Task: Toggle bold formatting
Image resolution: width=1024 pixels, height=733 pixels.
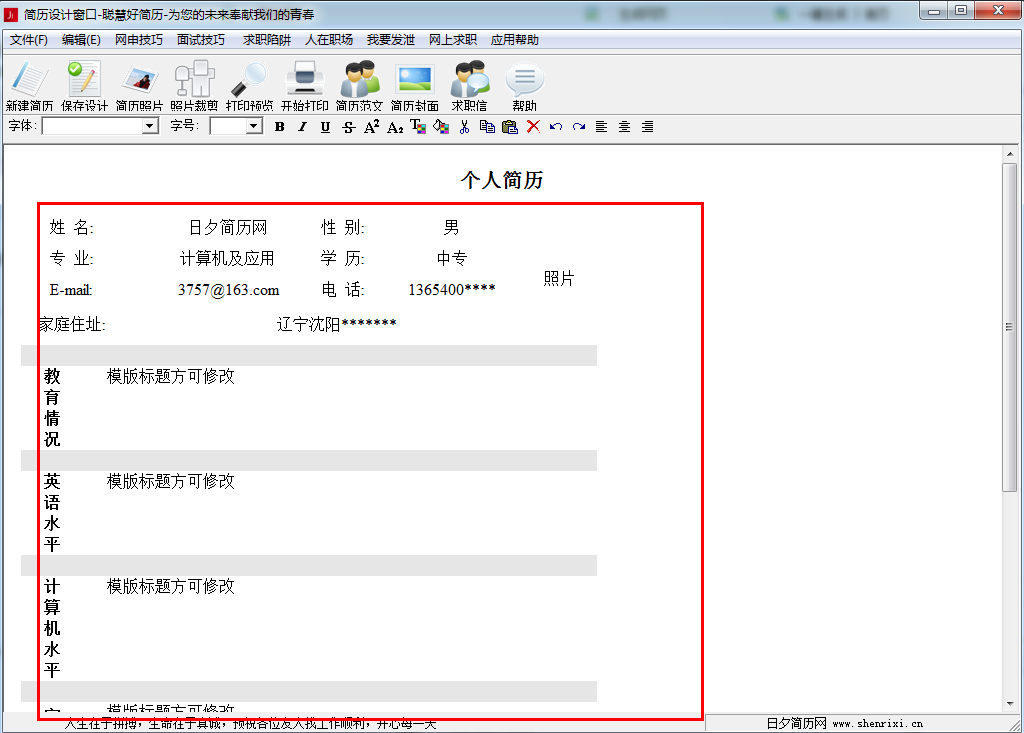Action: click(280, 127)
